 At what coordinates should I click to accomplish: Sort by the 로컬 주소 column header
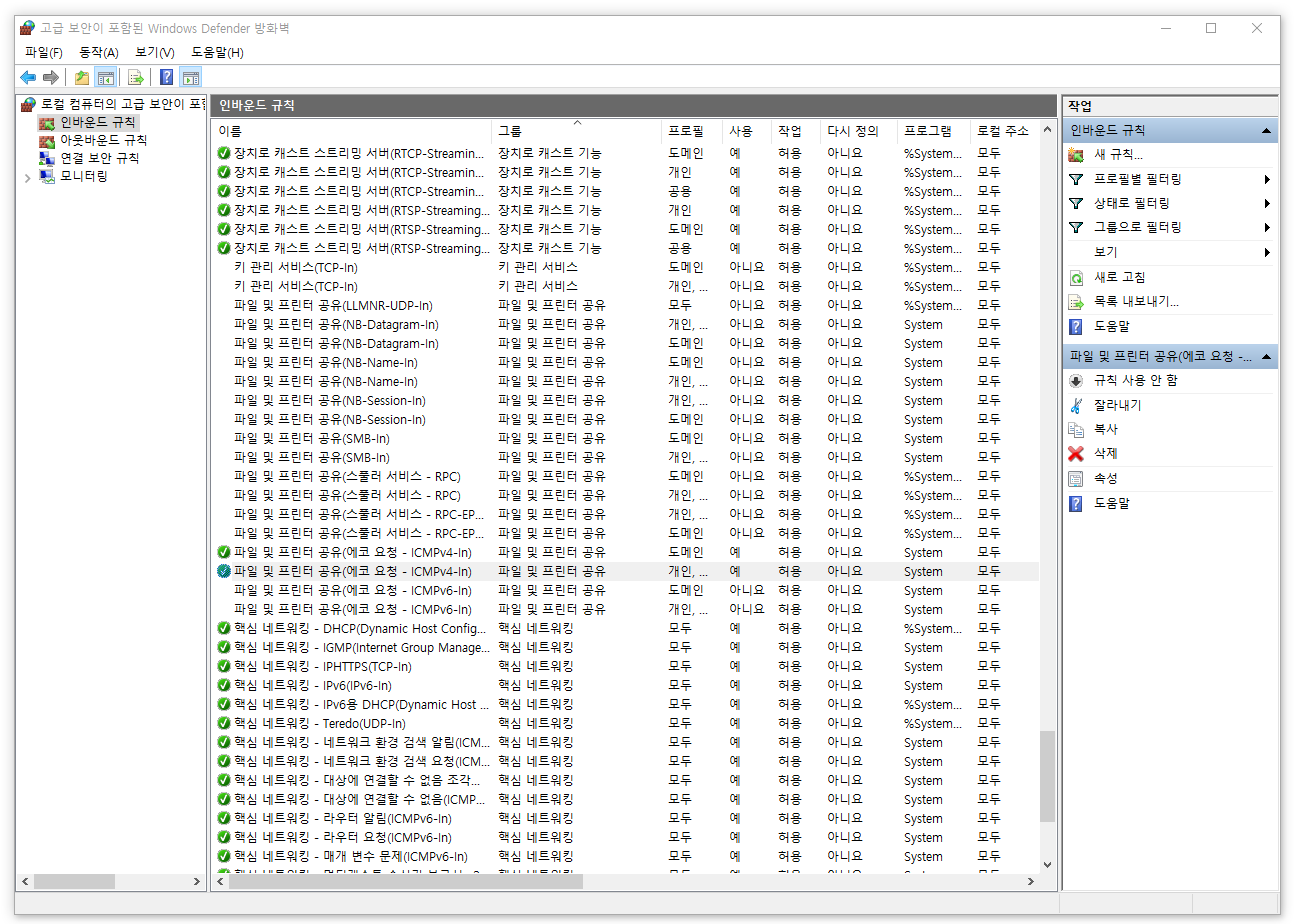click(x=1005, y=131)
